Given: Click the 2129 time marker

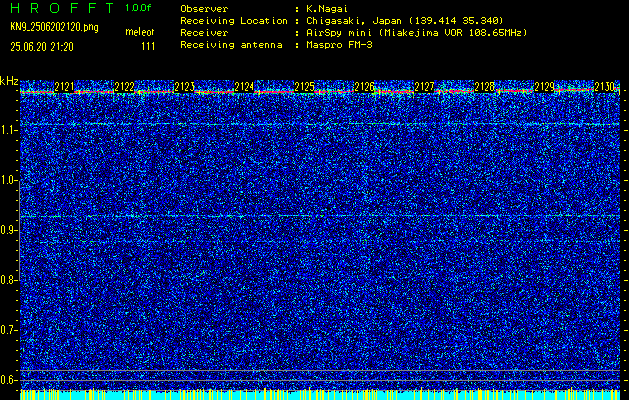Looking at the screenshot, I should point(544,87).
